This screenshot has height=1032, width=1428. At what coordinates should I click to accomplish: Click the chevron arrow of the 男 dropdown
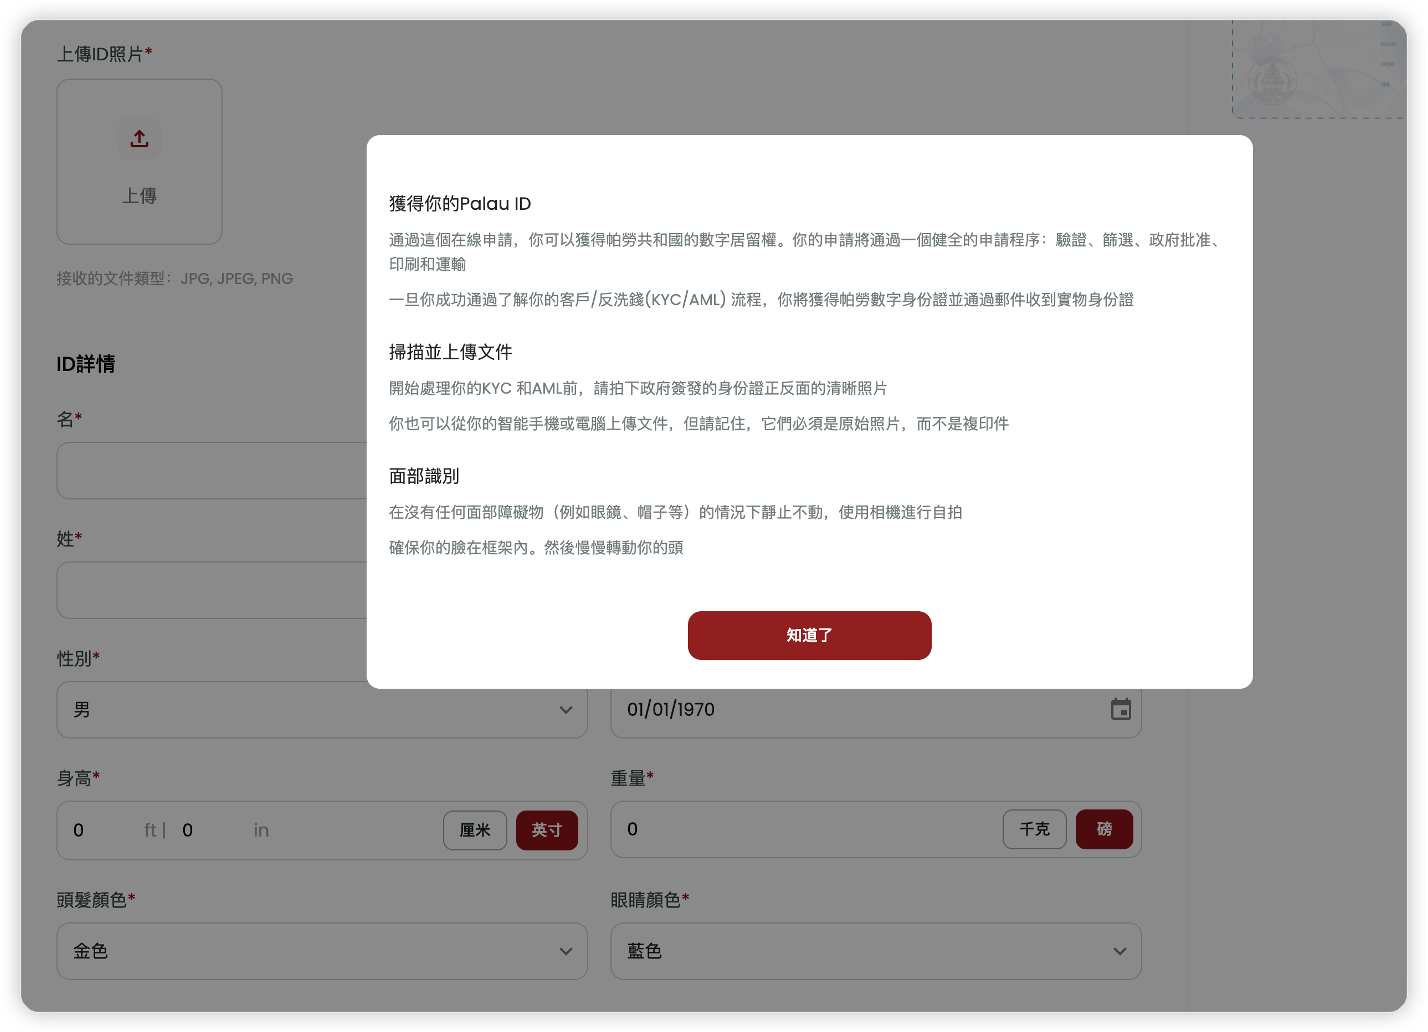[566, 710]
